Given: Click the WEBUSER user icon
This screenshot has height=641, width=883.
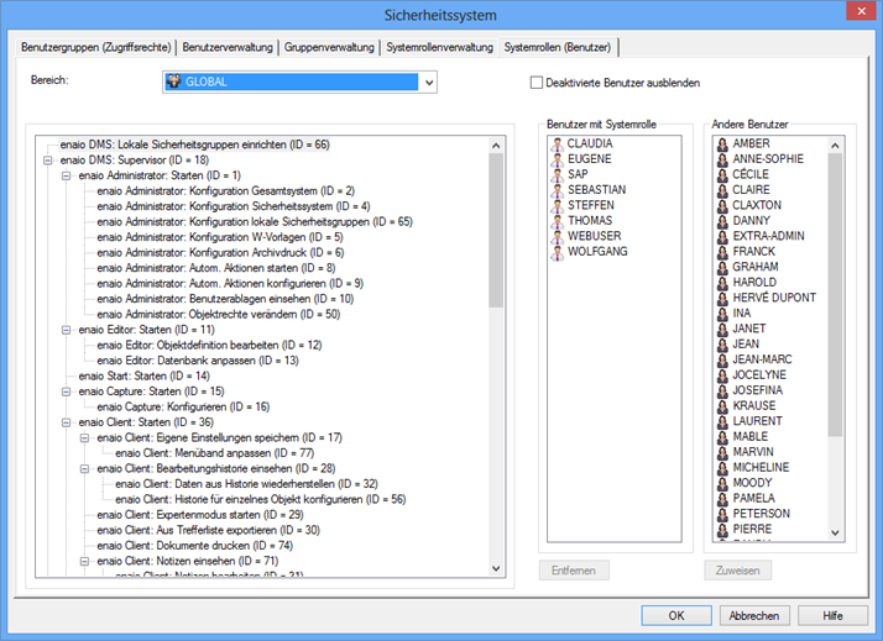Looking at the screenshot, I should [x=557, y=237].
